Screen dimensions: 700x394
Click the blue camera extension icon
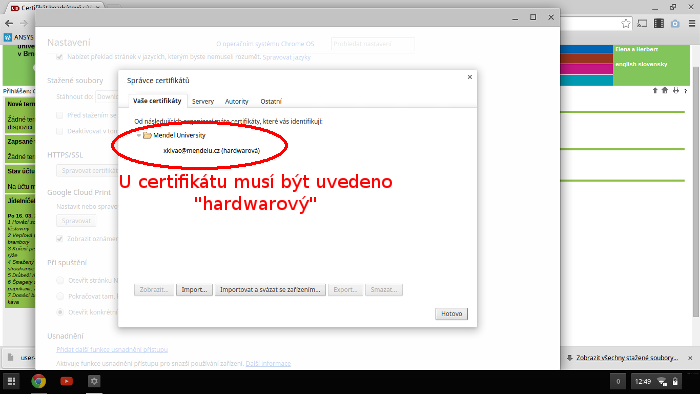[675, 24]
